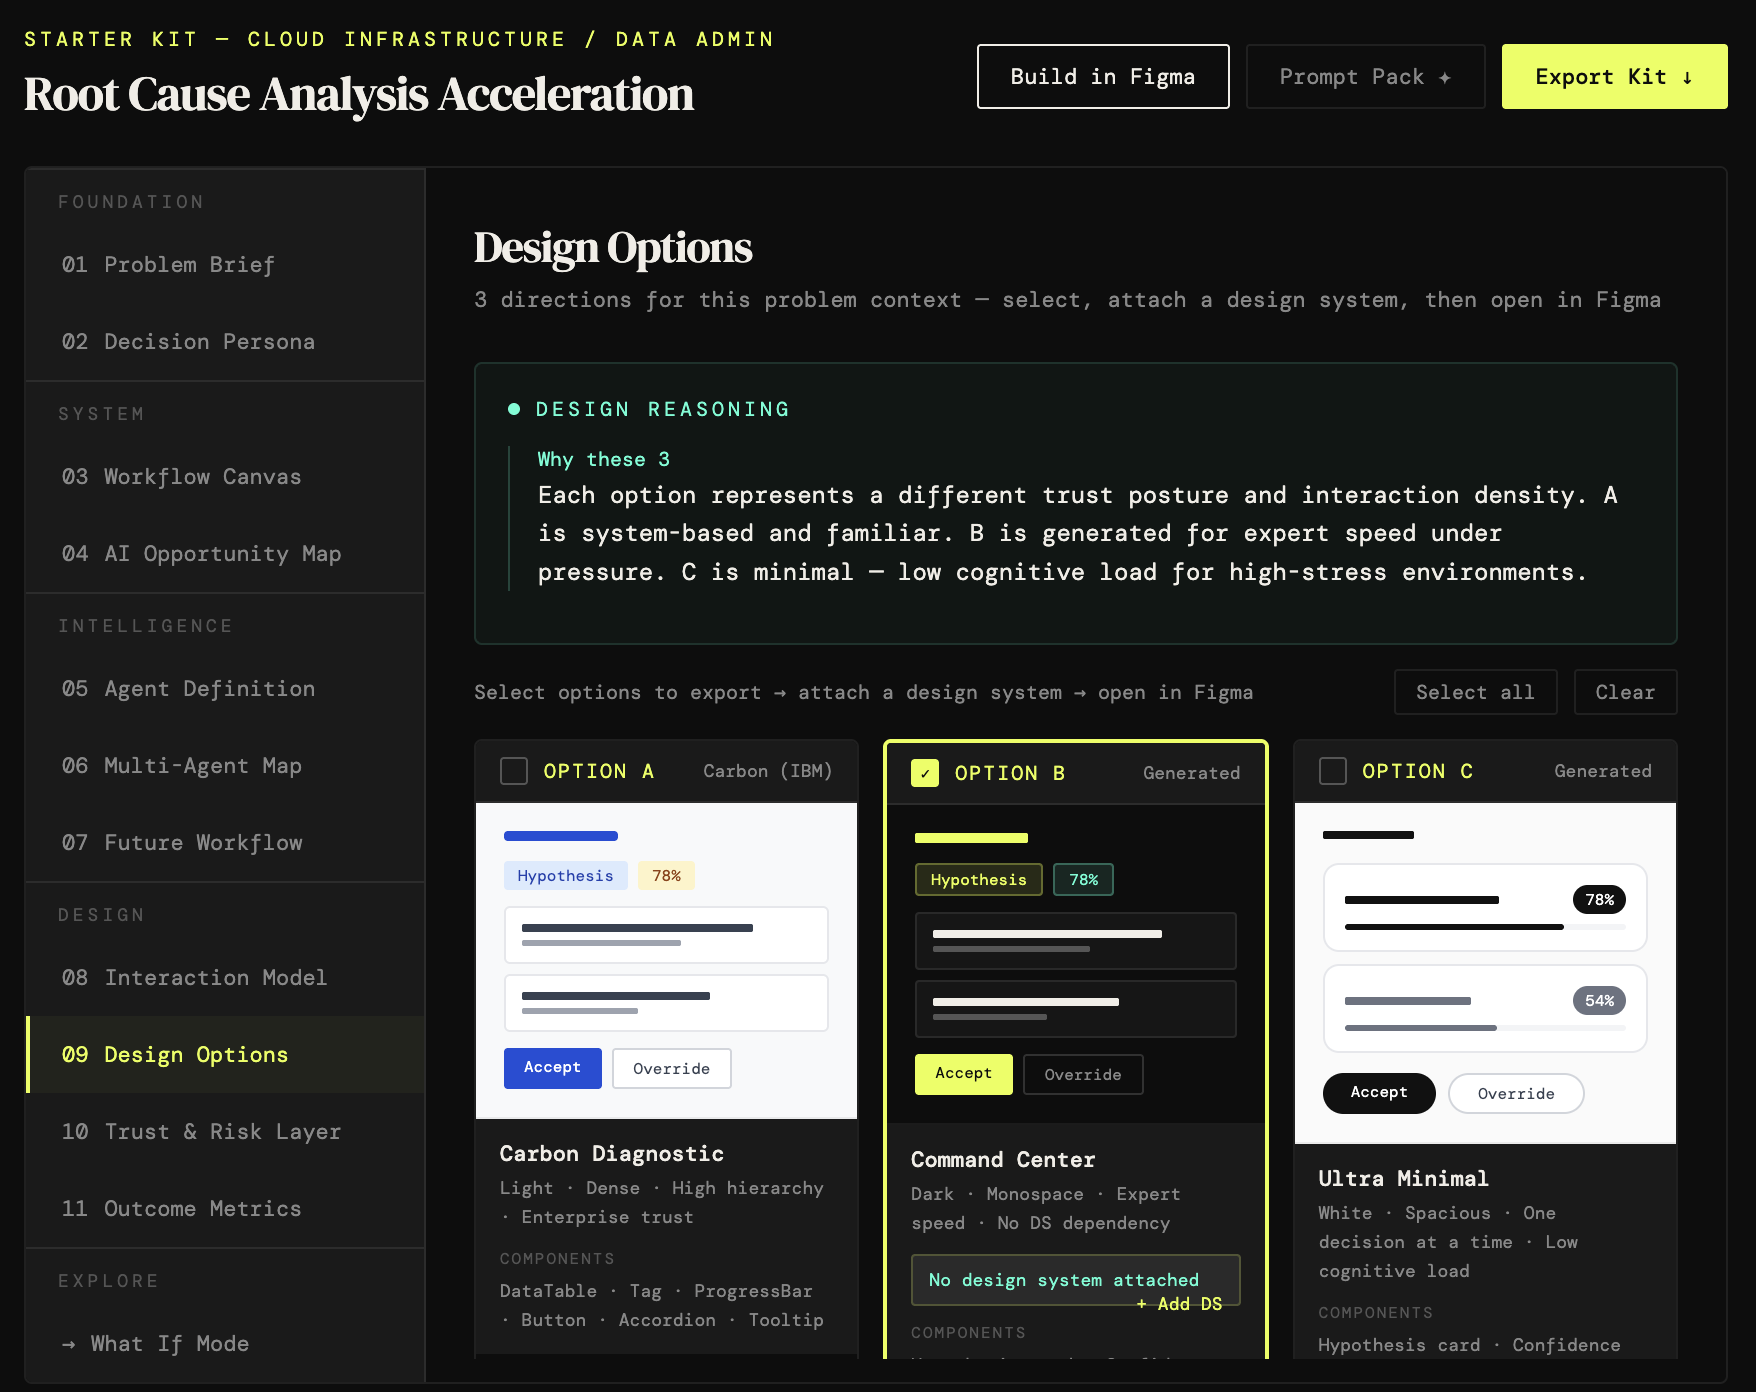Click blue Accept button in Option A preview
The width and height of the screenshot is (1756, 1392).
552,1068
